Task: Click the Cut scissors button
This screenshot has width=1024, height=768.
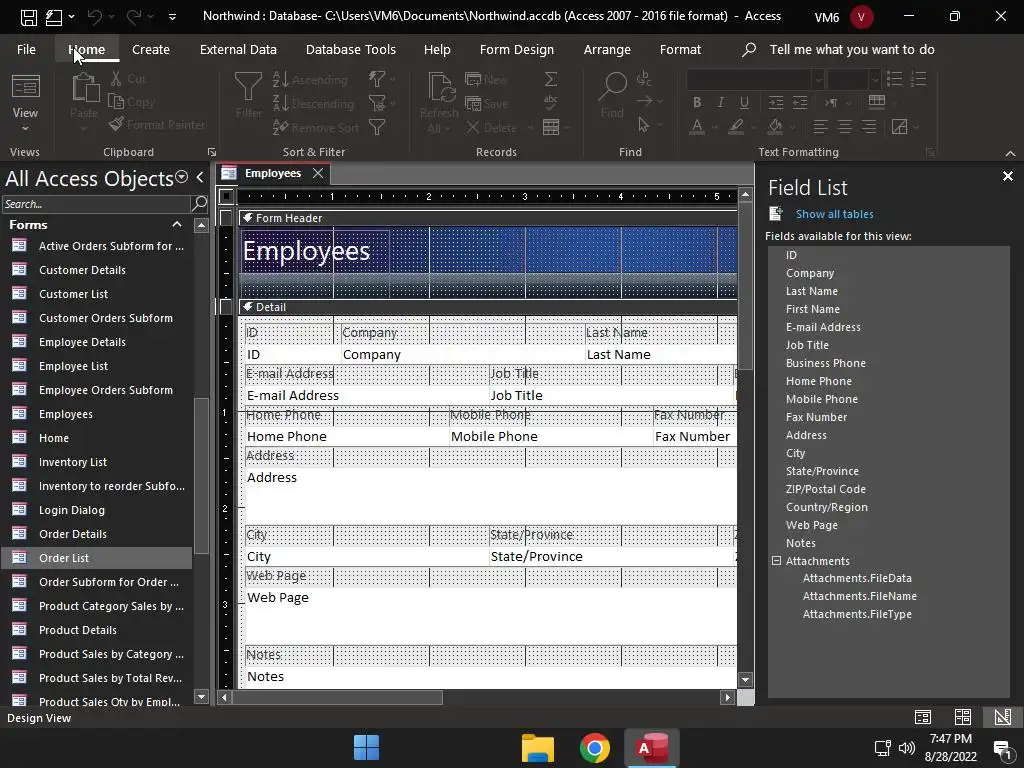Action: point(128,79)
